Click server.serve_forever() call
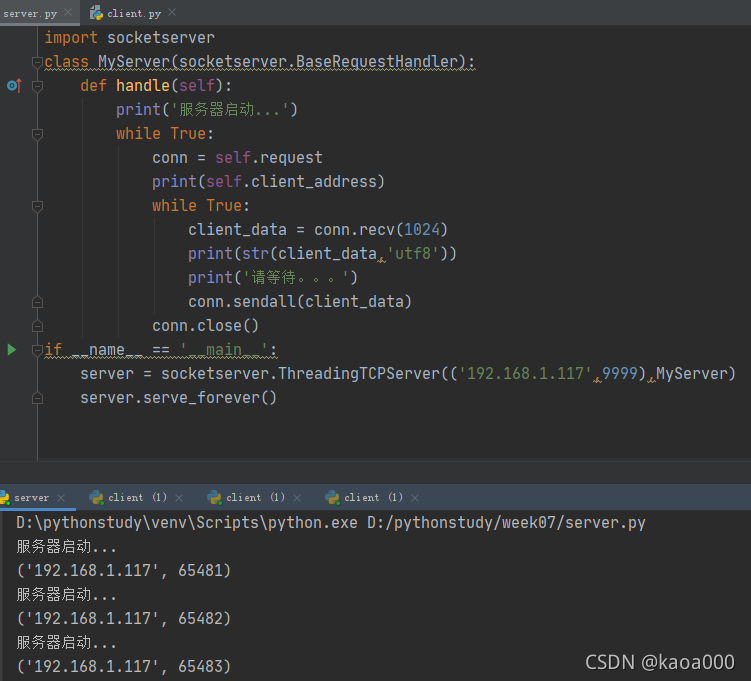Viewport: 751px width, 681px height. (178, 397)
